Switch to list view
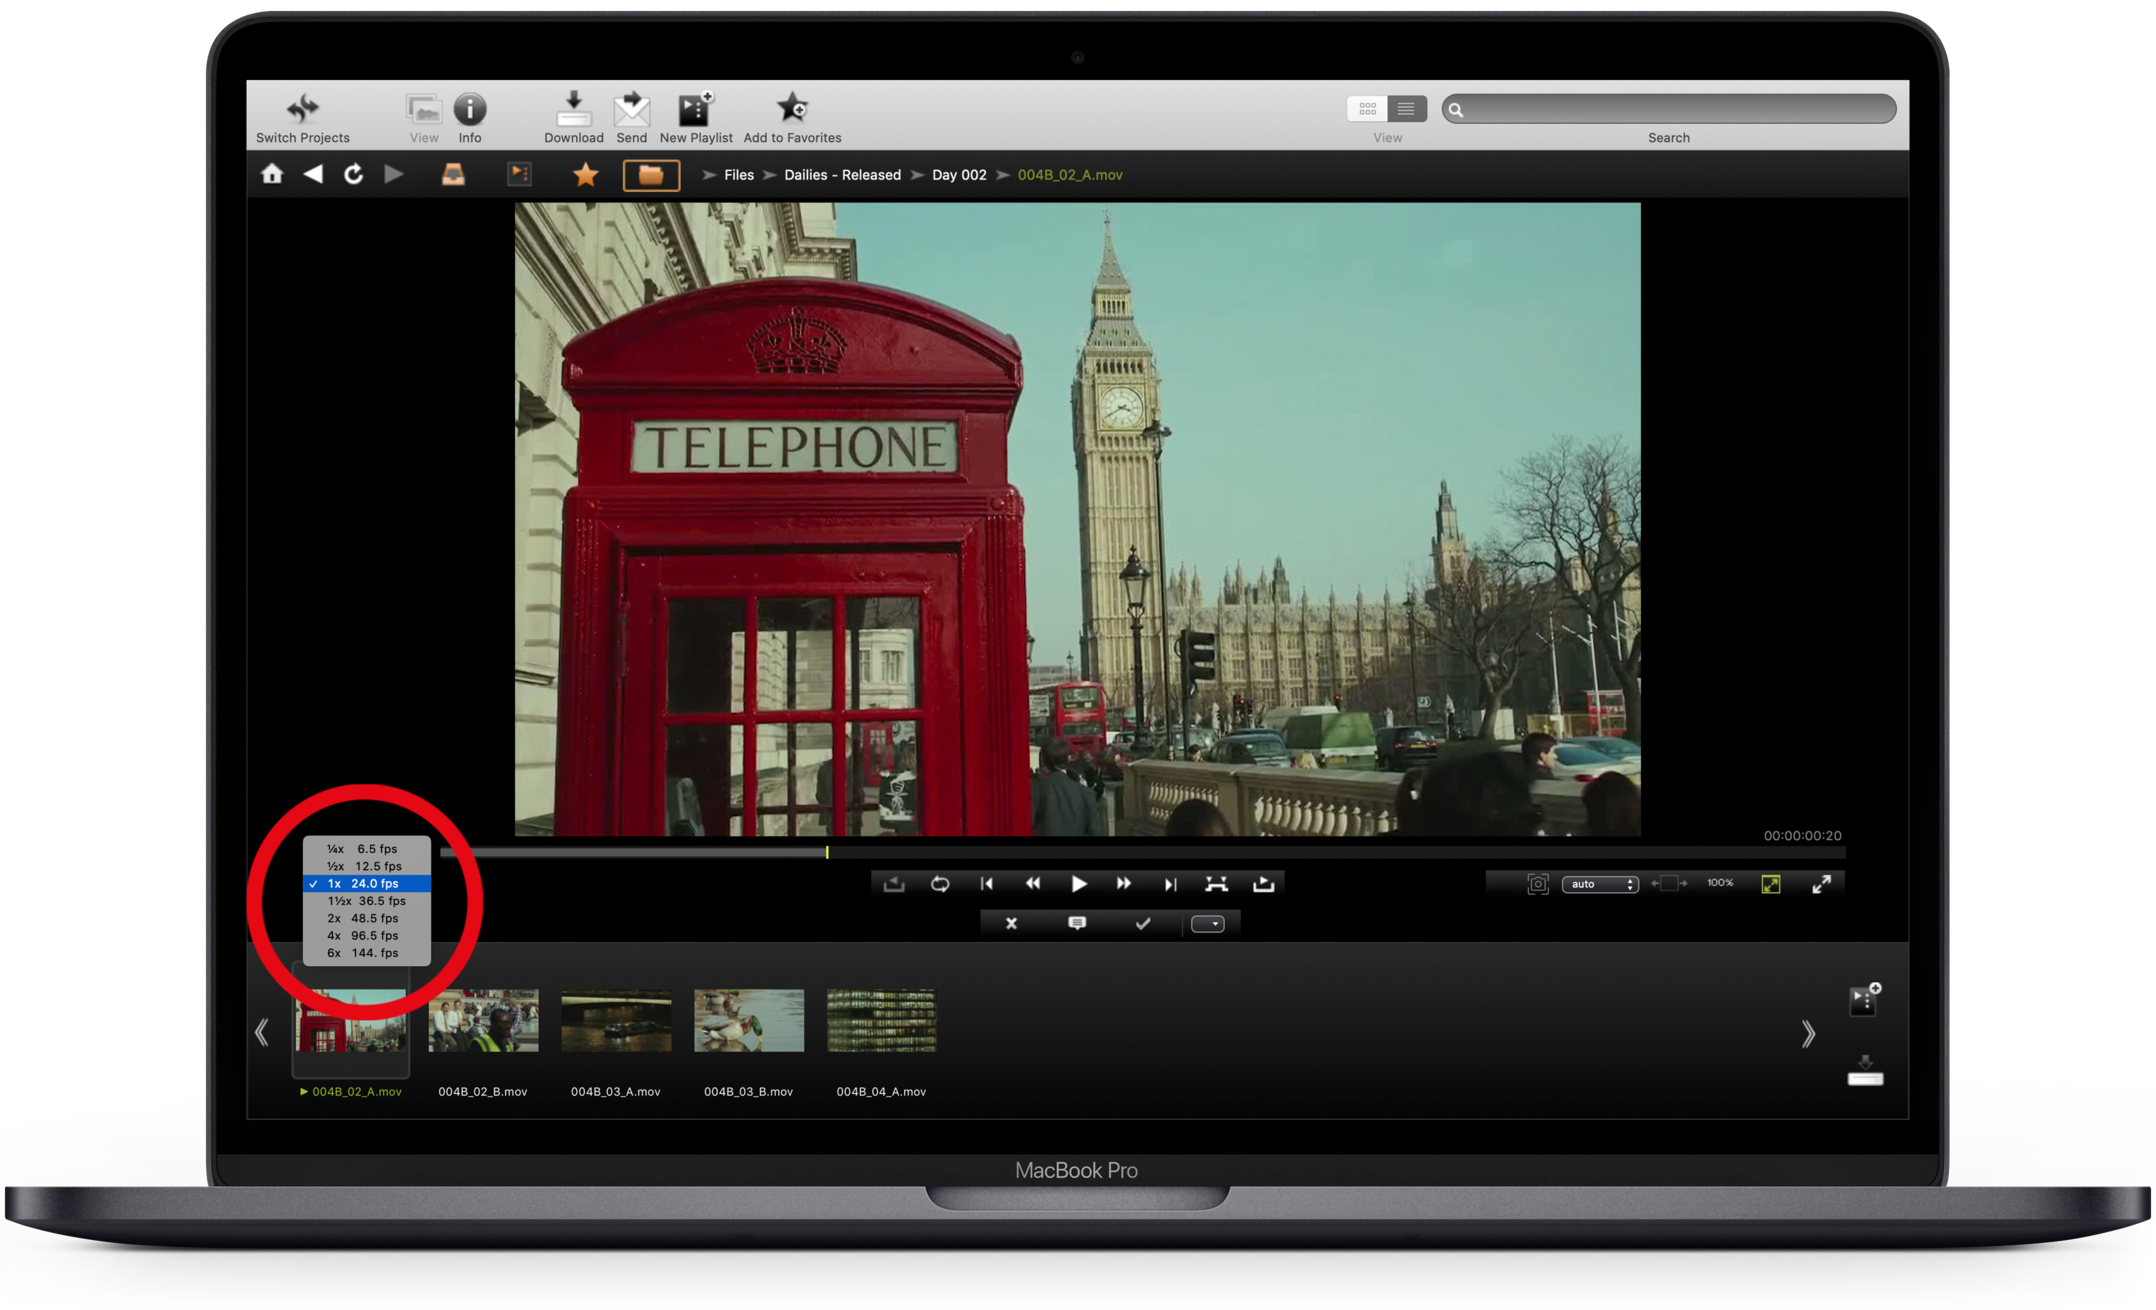The image size is (2156, 1310). pos(1406,108)
